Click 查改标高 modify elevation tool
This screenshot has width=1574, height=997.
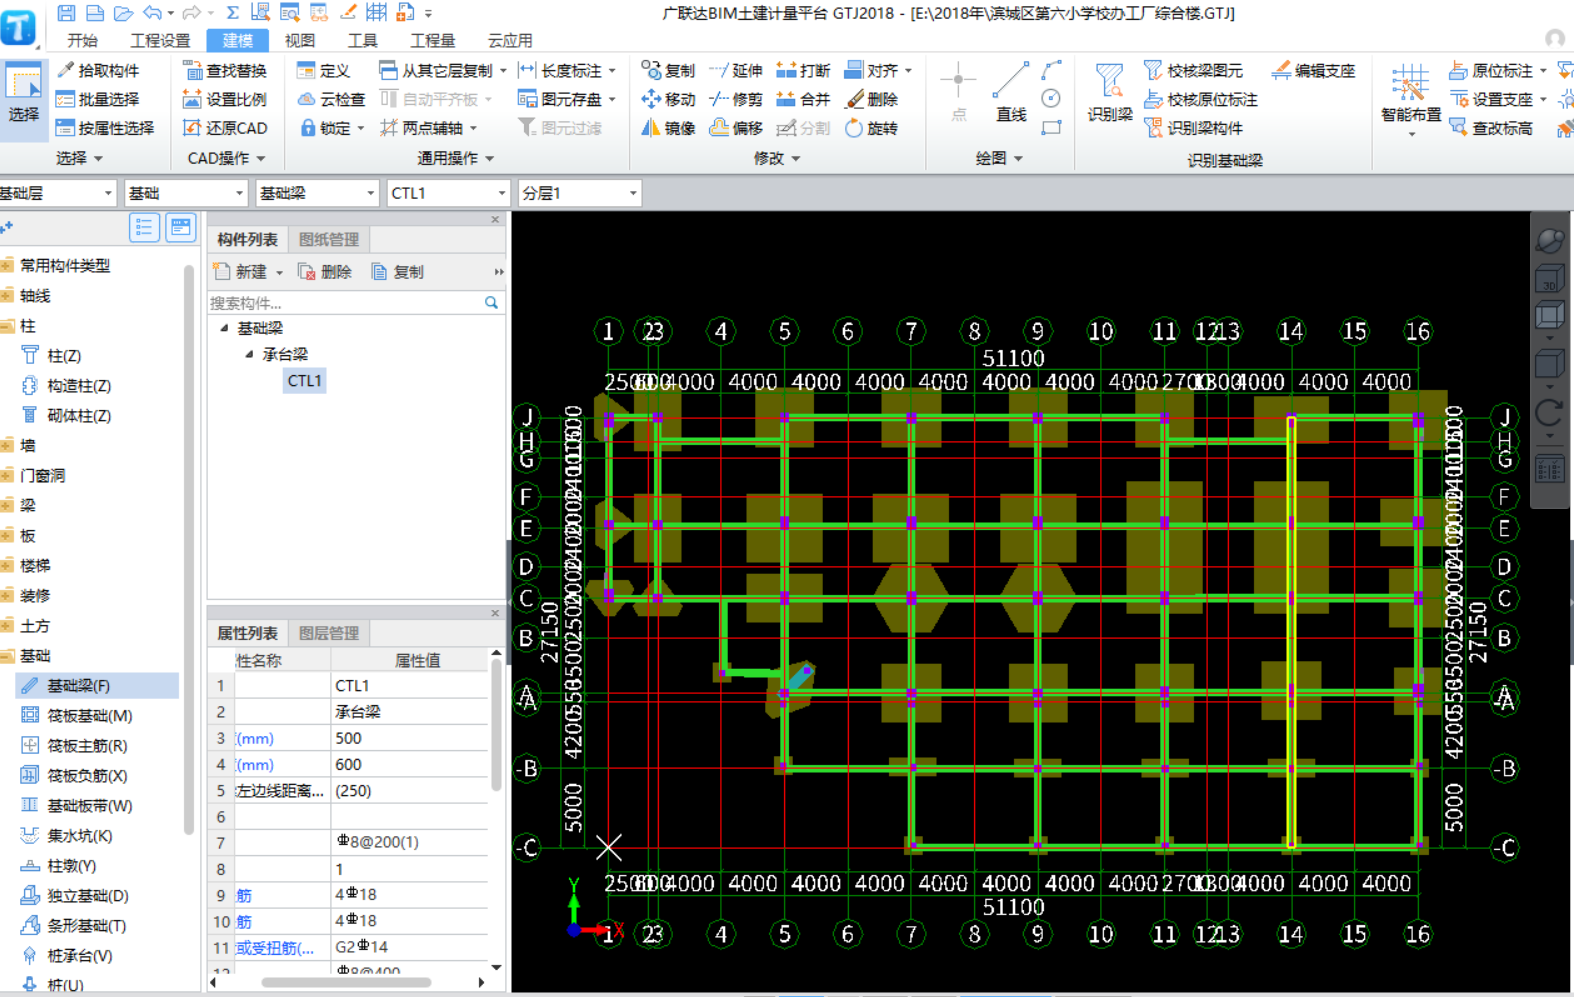(x=1491, y=128)
